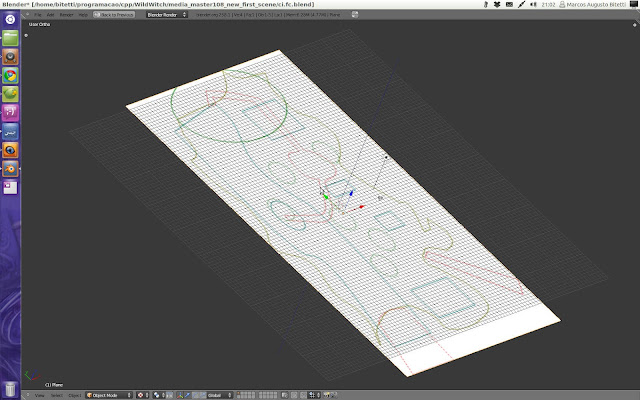Open the sound volume indicator

tap(533, 4)
